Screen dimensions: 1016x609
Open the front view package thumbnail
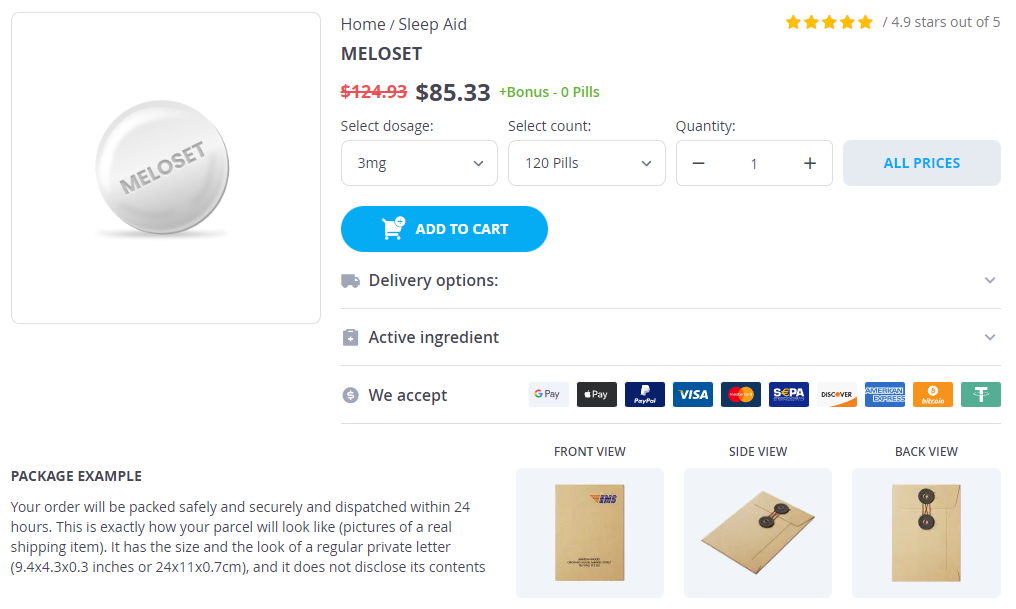[x=589, y=532]
